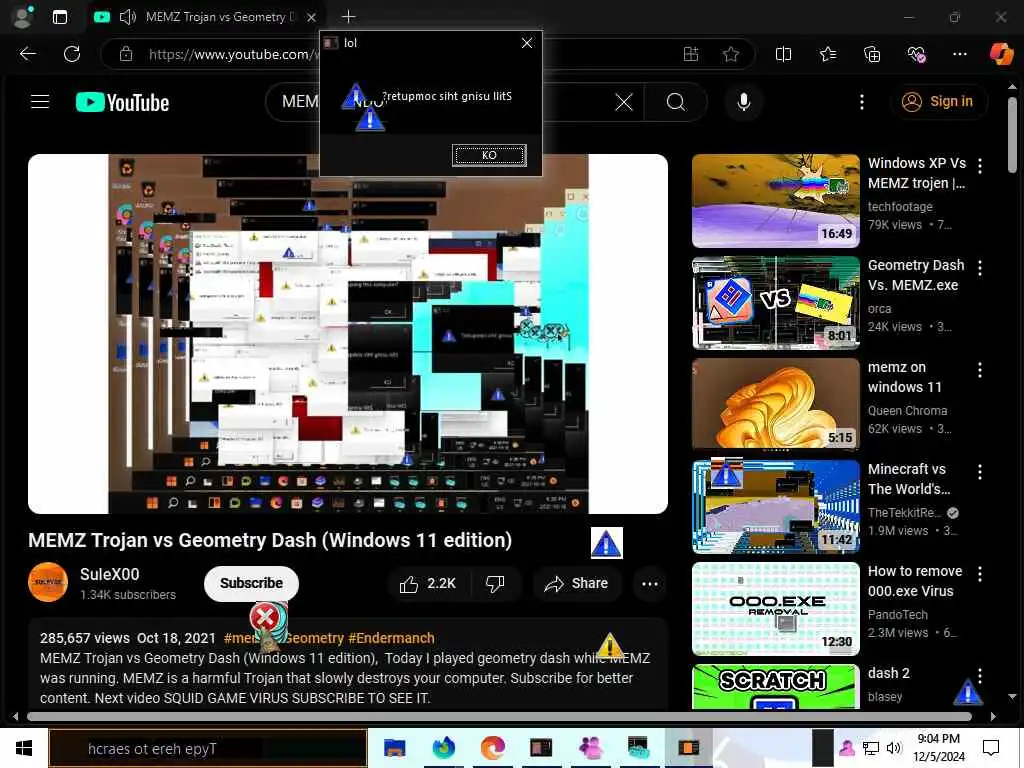Click the address bar URL
The height and width of the screenshot is (768, 1024).
[234, 54]
